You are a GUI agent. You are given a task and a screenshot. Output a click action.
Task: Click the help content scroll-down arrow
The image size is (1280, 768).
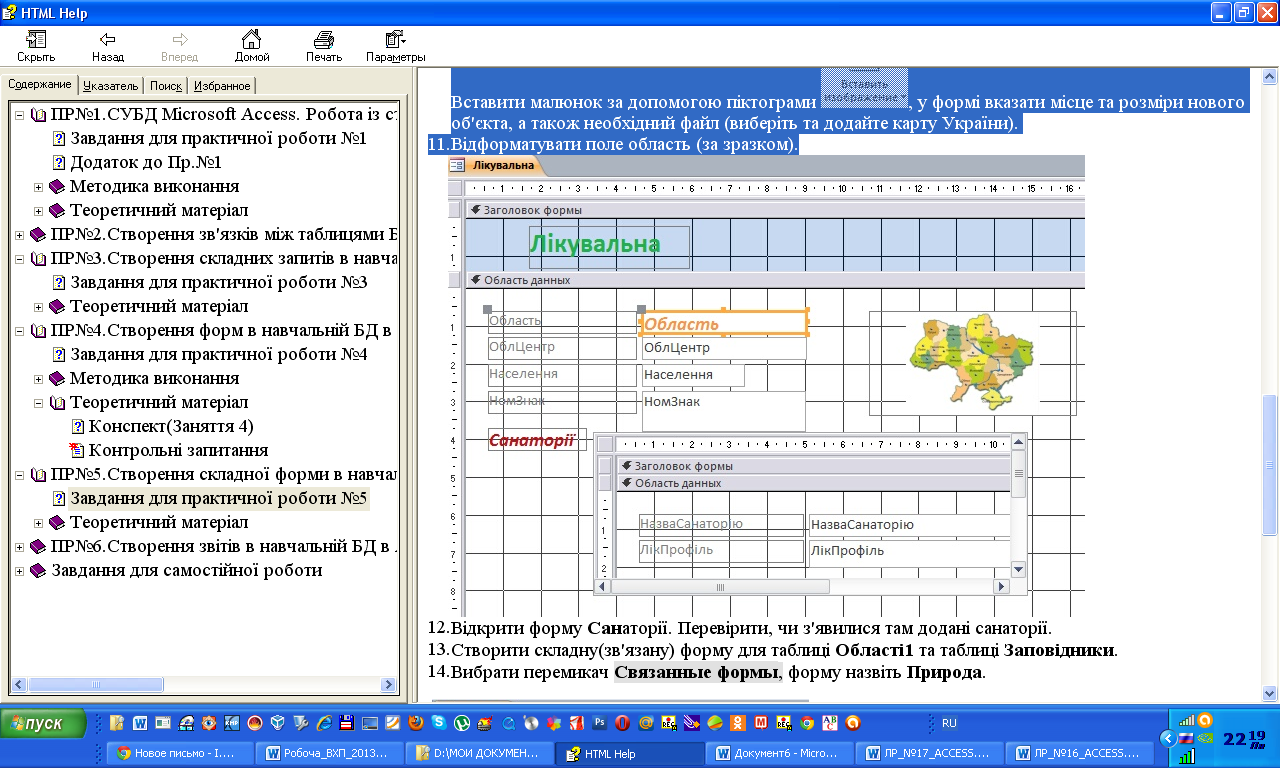pyautogui.click(x=1269, y=693)
